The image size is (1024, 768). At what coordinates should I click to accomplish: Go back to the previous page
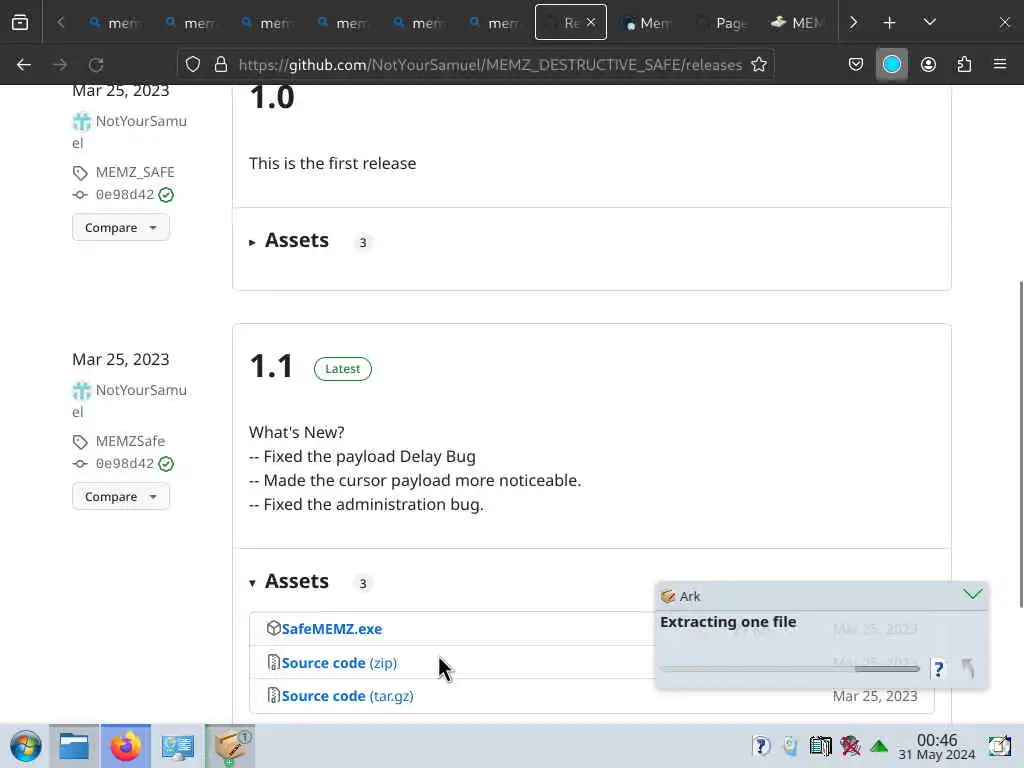pos(24,65)
